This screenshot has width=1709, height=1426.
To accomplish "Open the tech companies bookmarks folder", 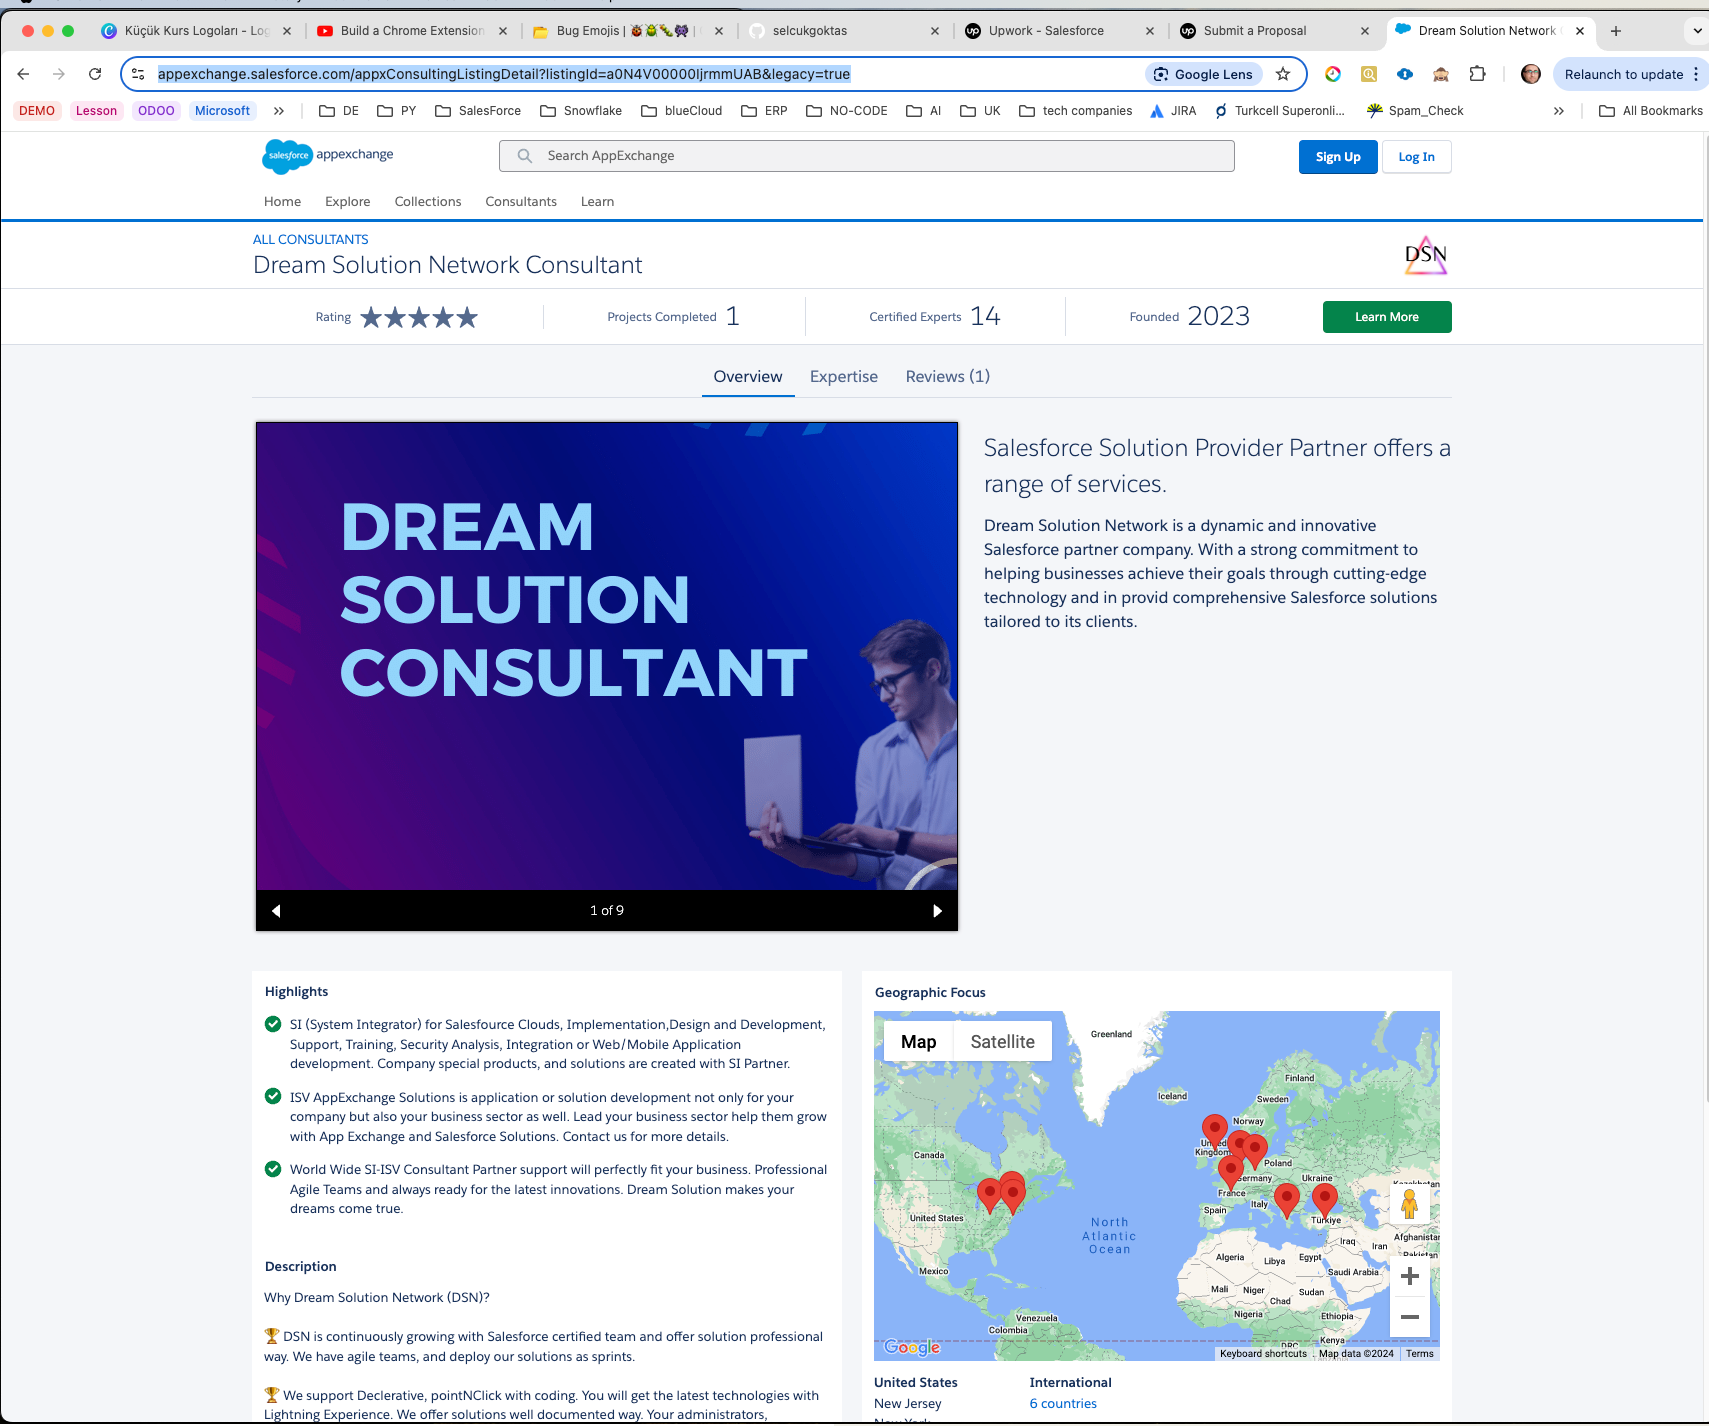I will 1076,111.
